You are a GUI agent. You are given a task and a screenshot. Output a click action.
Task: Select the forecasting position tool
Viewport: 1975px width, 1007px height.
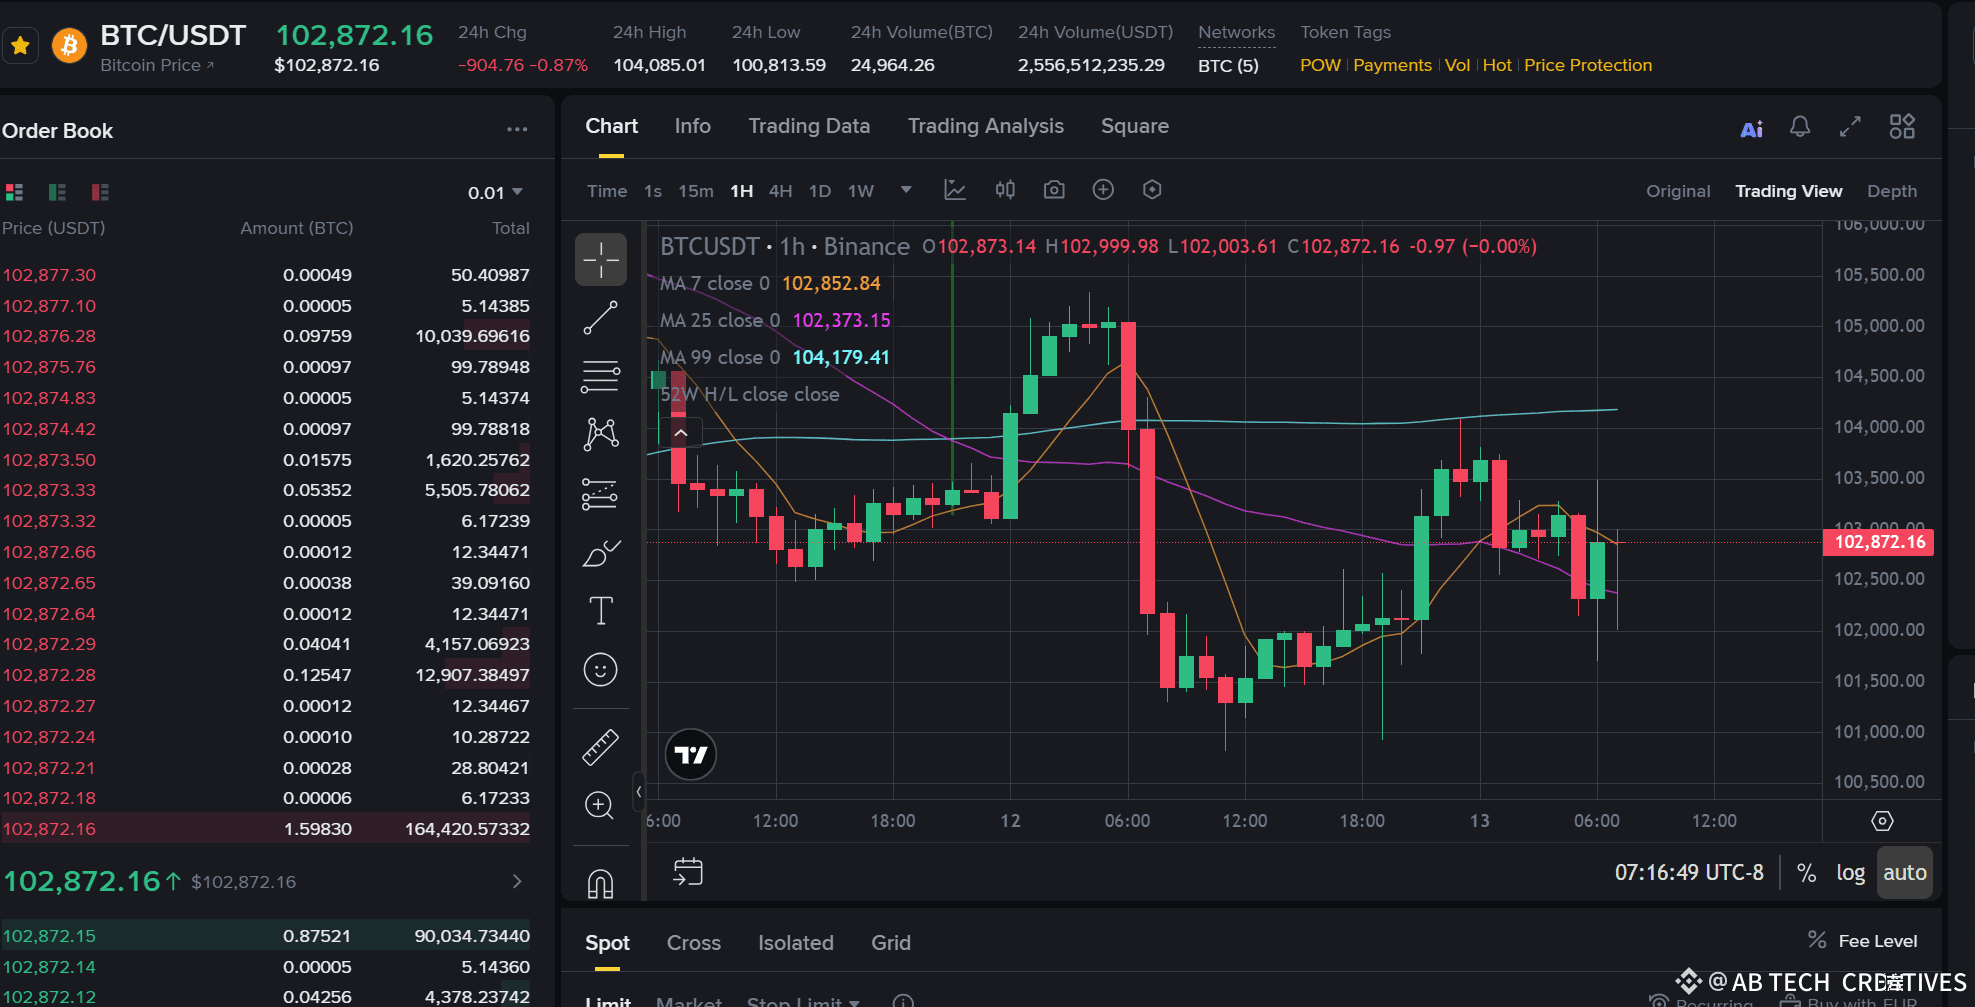[x=601, y=493]
